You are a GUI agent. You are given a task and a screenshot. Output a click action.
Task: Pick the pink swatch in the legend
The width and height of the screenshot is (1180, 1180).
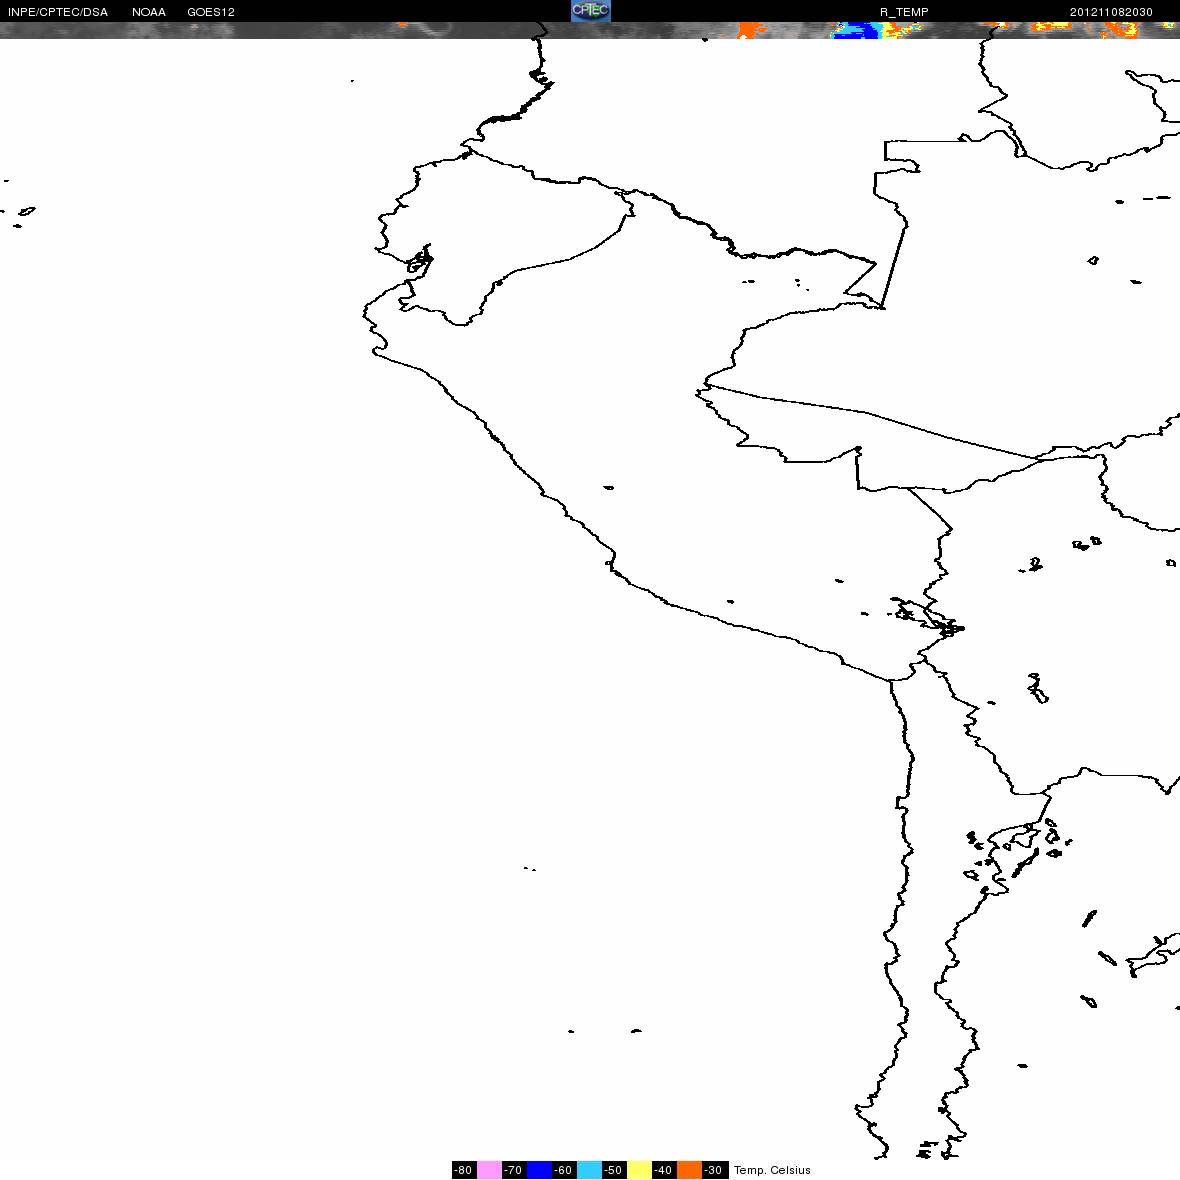pyautogui.click(x=489, y=1169)
